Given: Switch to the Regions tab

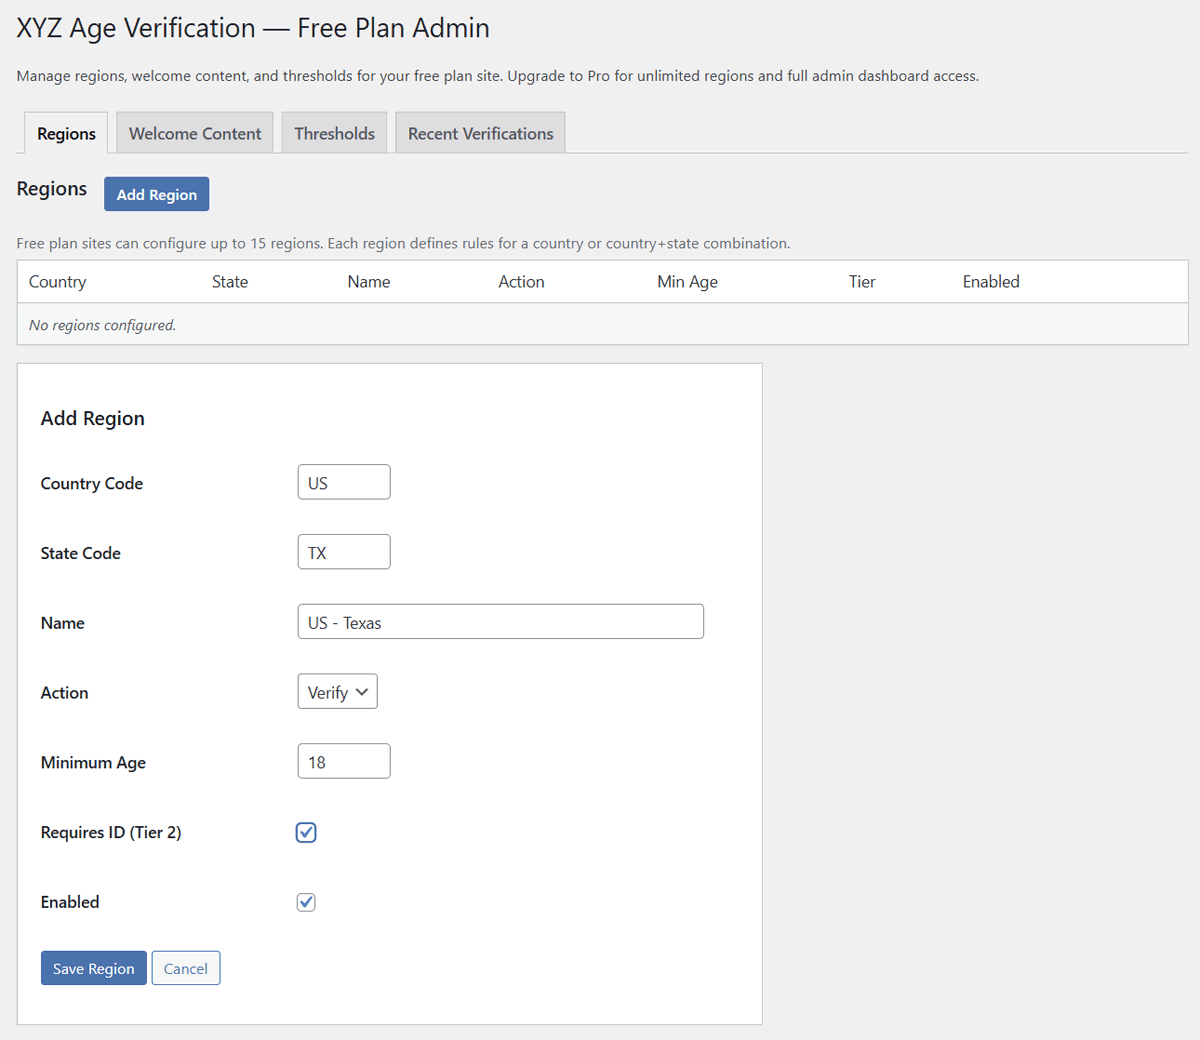Looking at the screenshot, I should pyautogui.click(x=66, y=134).
